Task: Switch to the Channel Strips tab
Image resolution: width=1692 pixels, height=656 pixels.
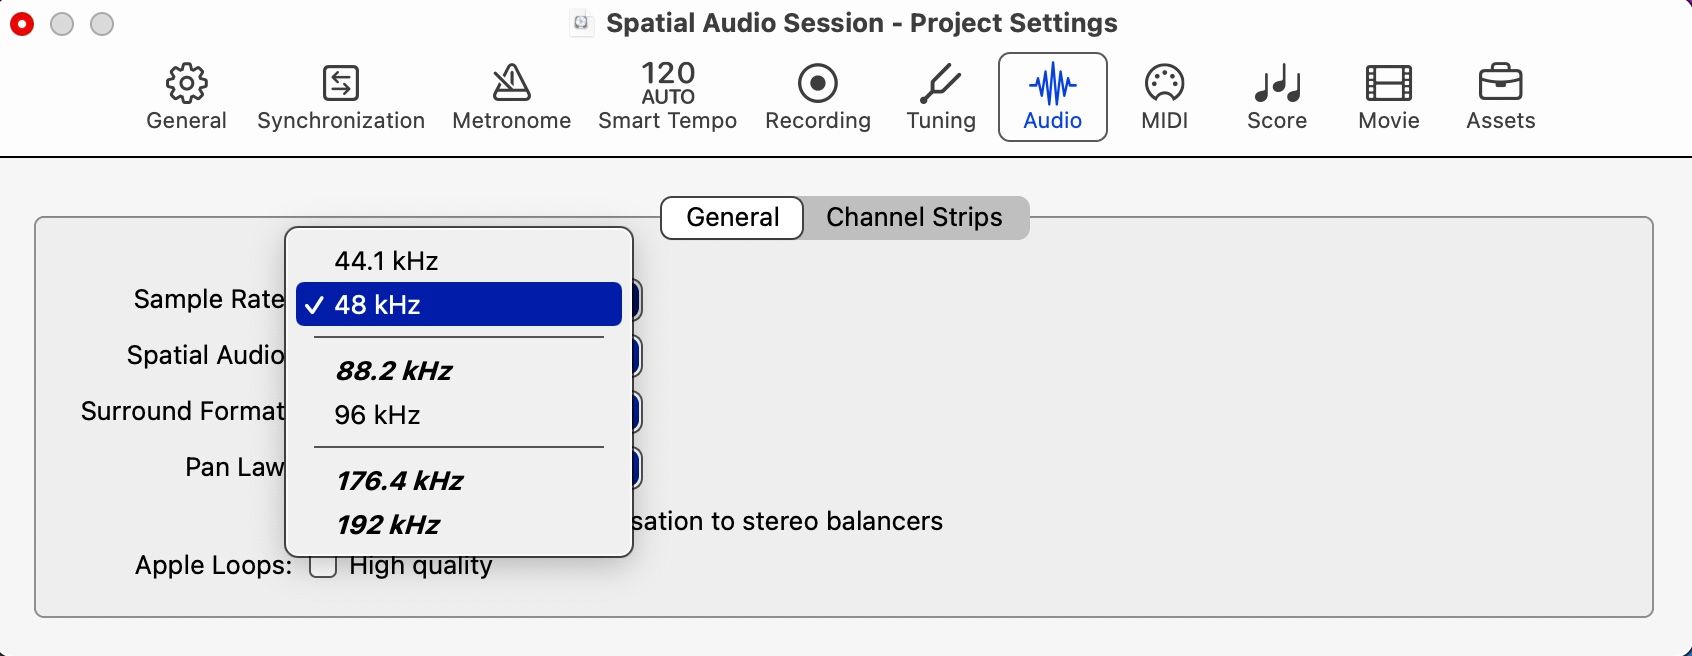Action: click(x=913, y=217)
